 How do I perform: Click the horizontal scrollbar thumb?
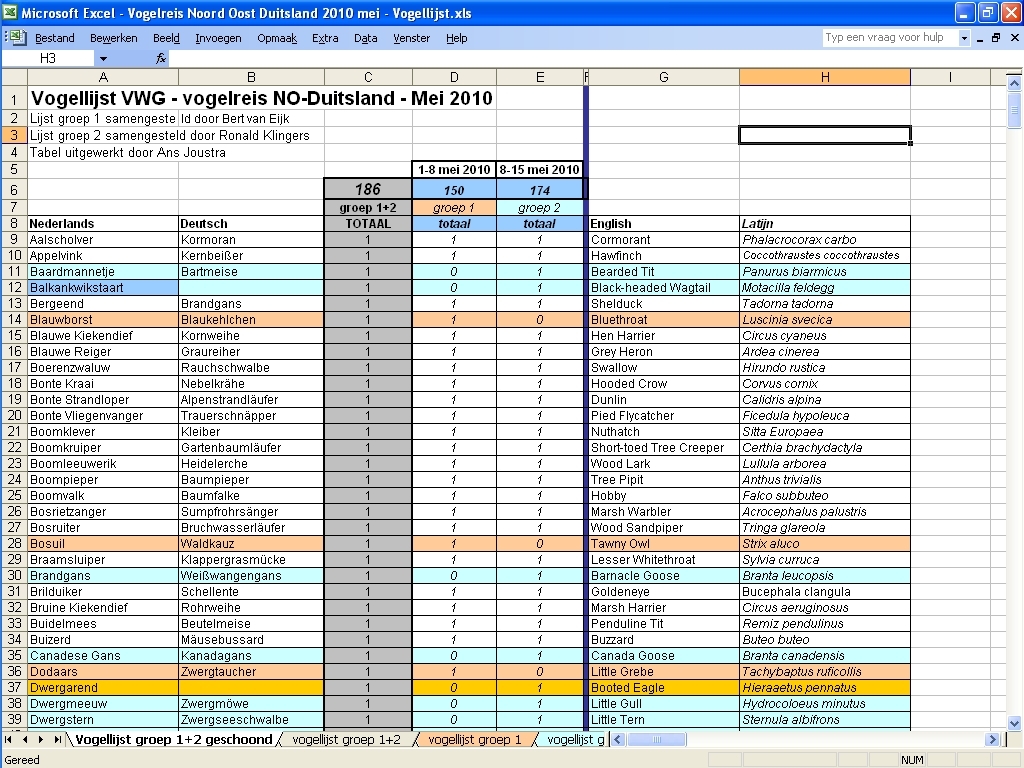click(657, 739)
